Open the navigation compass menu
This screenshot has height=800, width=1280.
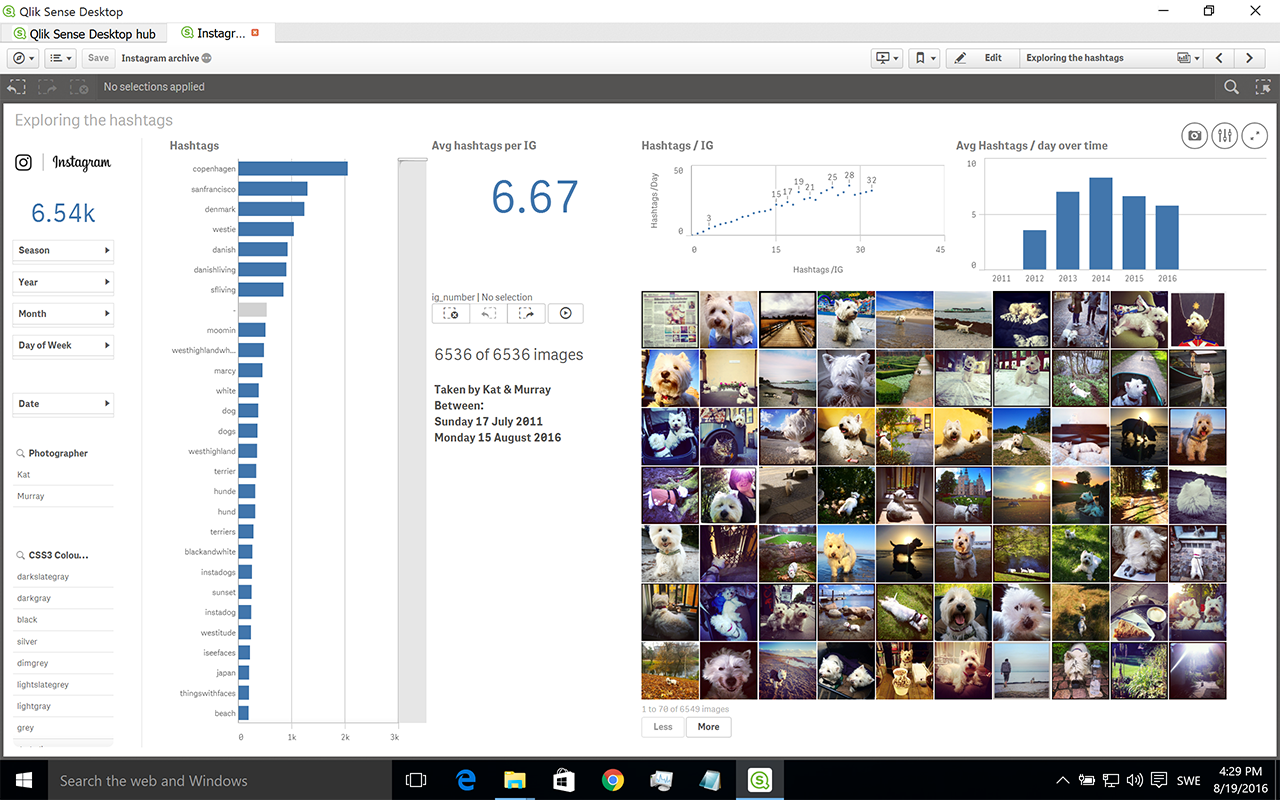(x=23, y=58)
